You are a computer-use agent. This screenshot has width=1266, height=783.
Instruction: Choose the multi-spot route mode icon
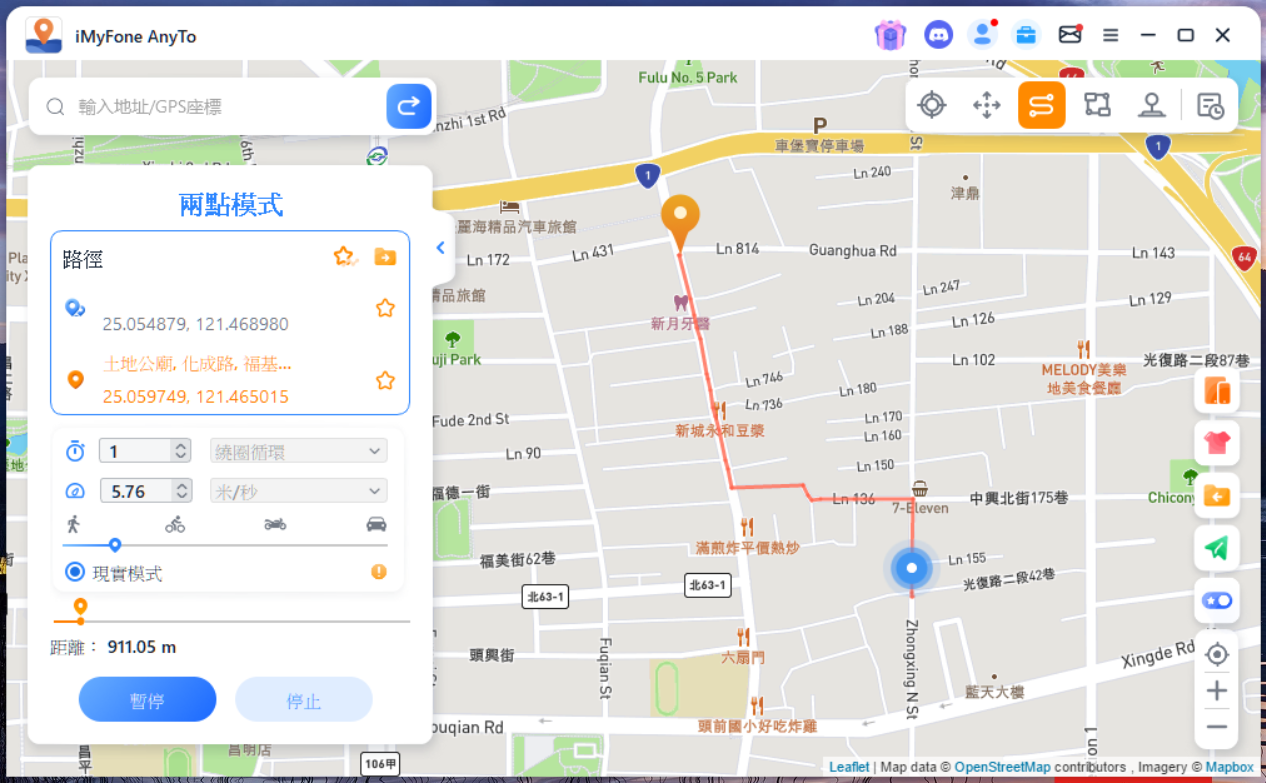pyautogui.click(x=1097, y=105)
